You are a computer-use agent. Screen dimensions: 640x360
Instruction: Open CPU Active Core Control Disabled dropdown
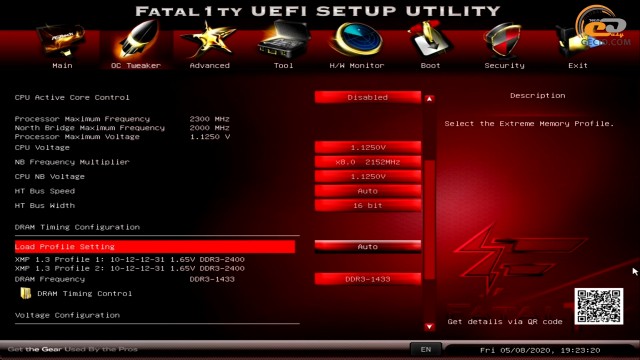coord(367,97)
